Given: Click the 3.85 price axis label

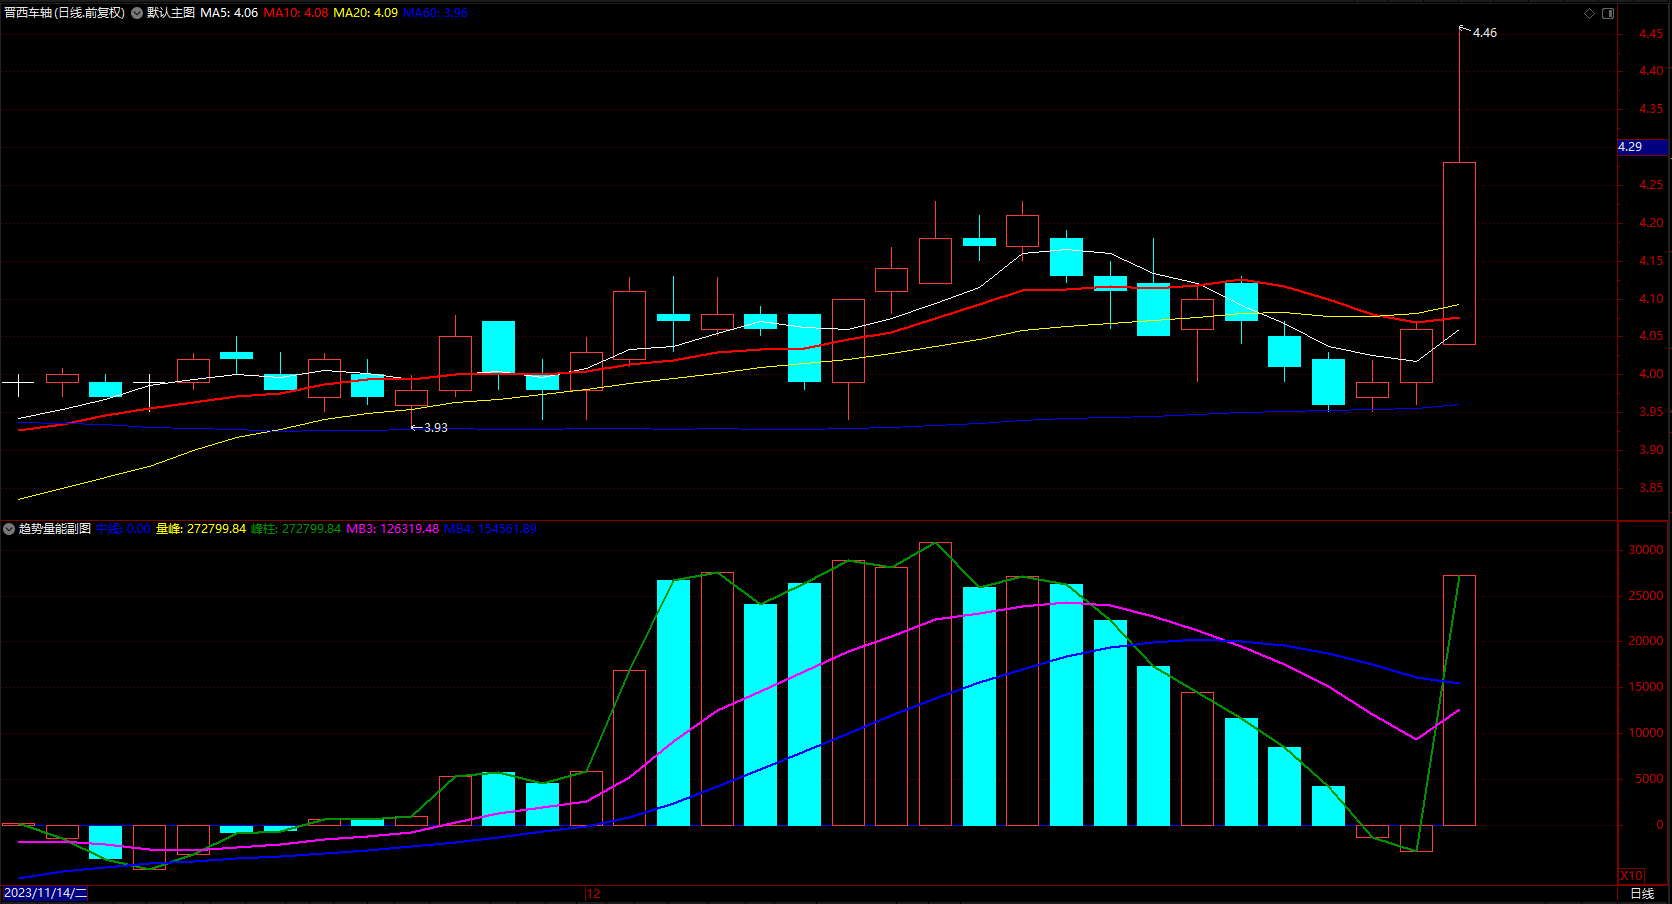Looking at the screenshot, I should (x=1651, y=488).
